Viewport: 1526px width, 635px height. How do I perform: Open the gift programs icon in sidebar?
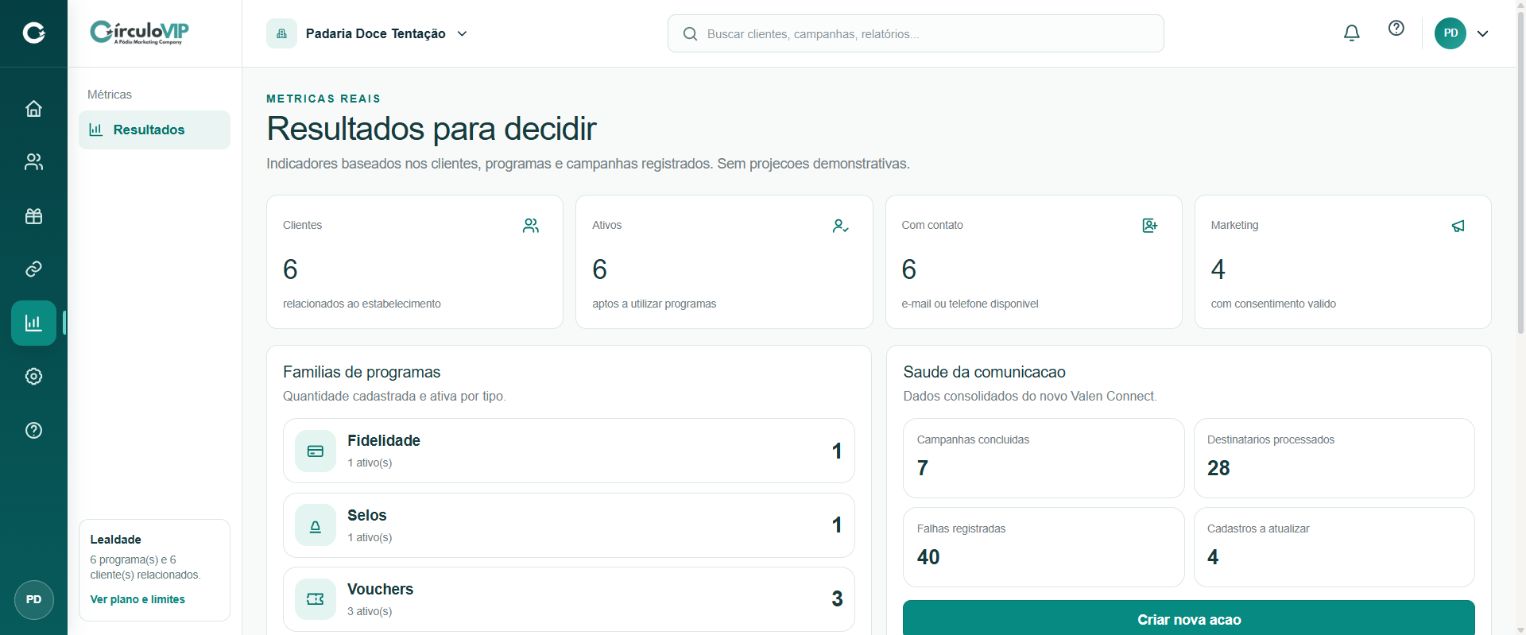tap(33, 216)
